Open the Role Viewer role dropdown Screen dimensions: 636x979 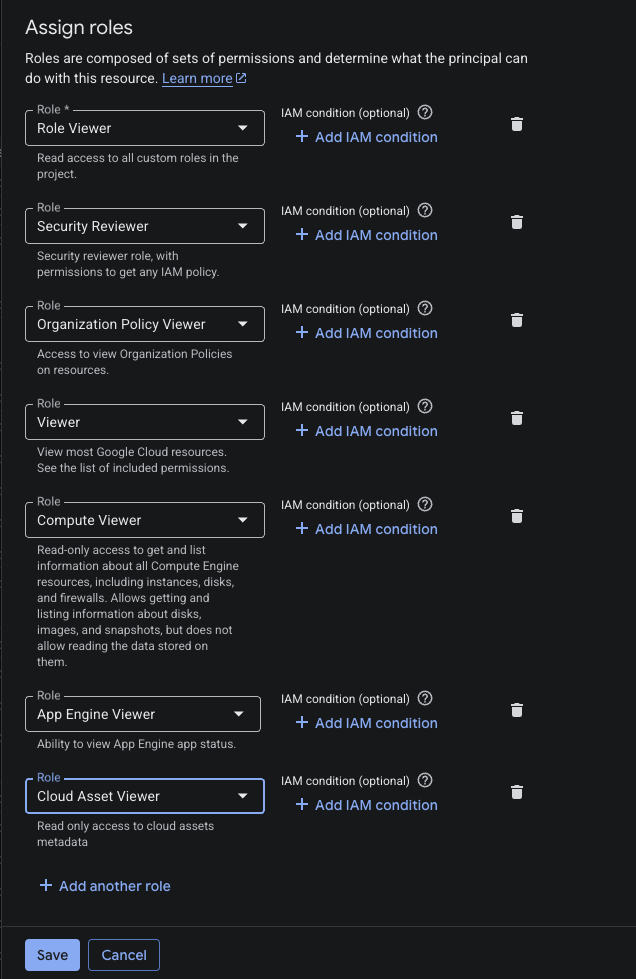pos(145,128)
